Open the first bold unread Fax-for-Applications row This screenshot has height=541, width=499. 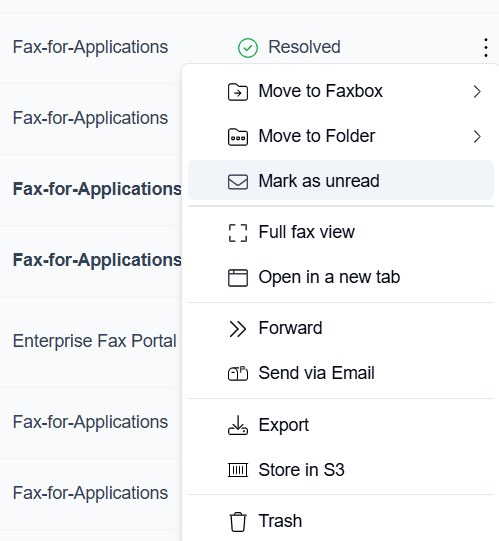coord(97,189)
